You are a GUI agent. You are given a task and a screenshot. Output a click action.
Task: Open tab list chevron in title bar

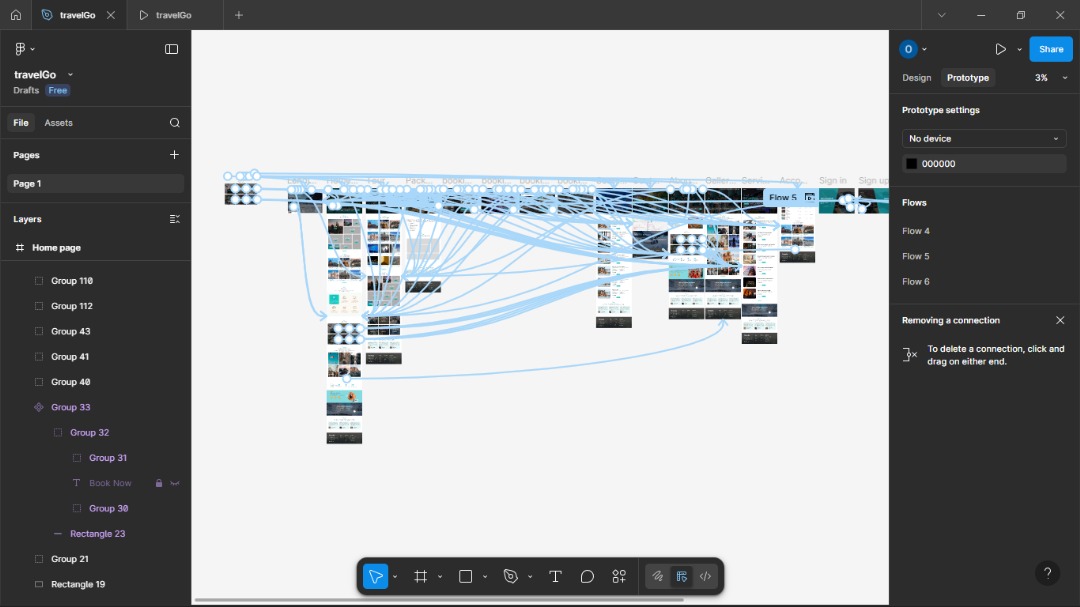tap(942, 15)
